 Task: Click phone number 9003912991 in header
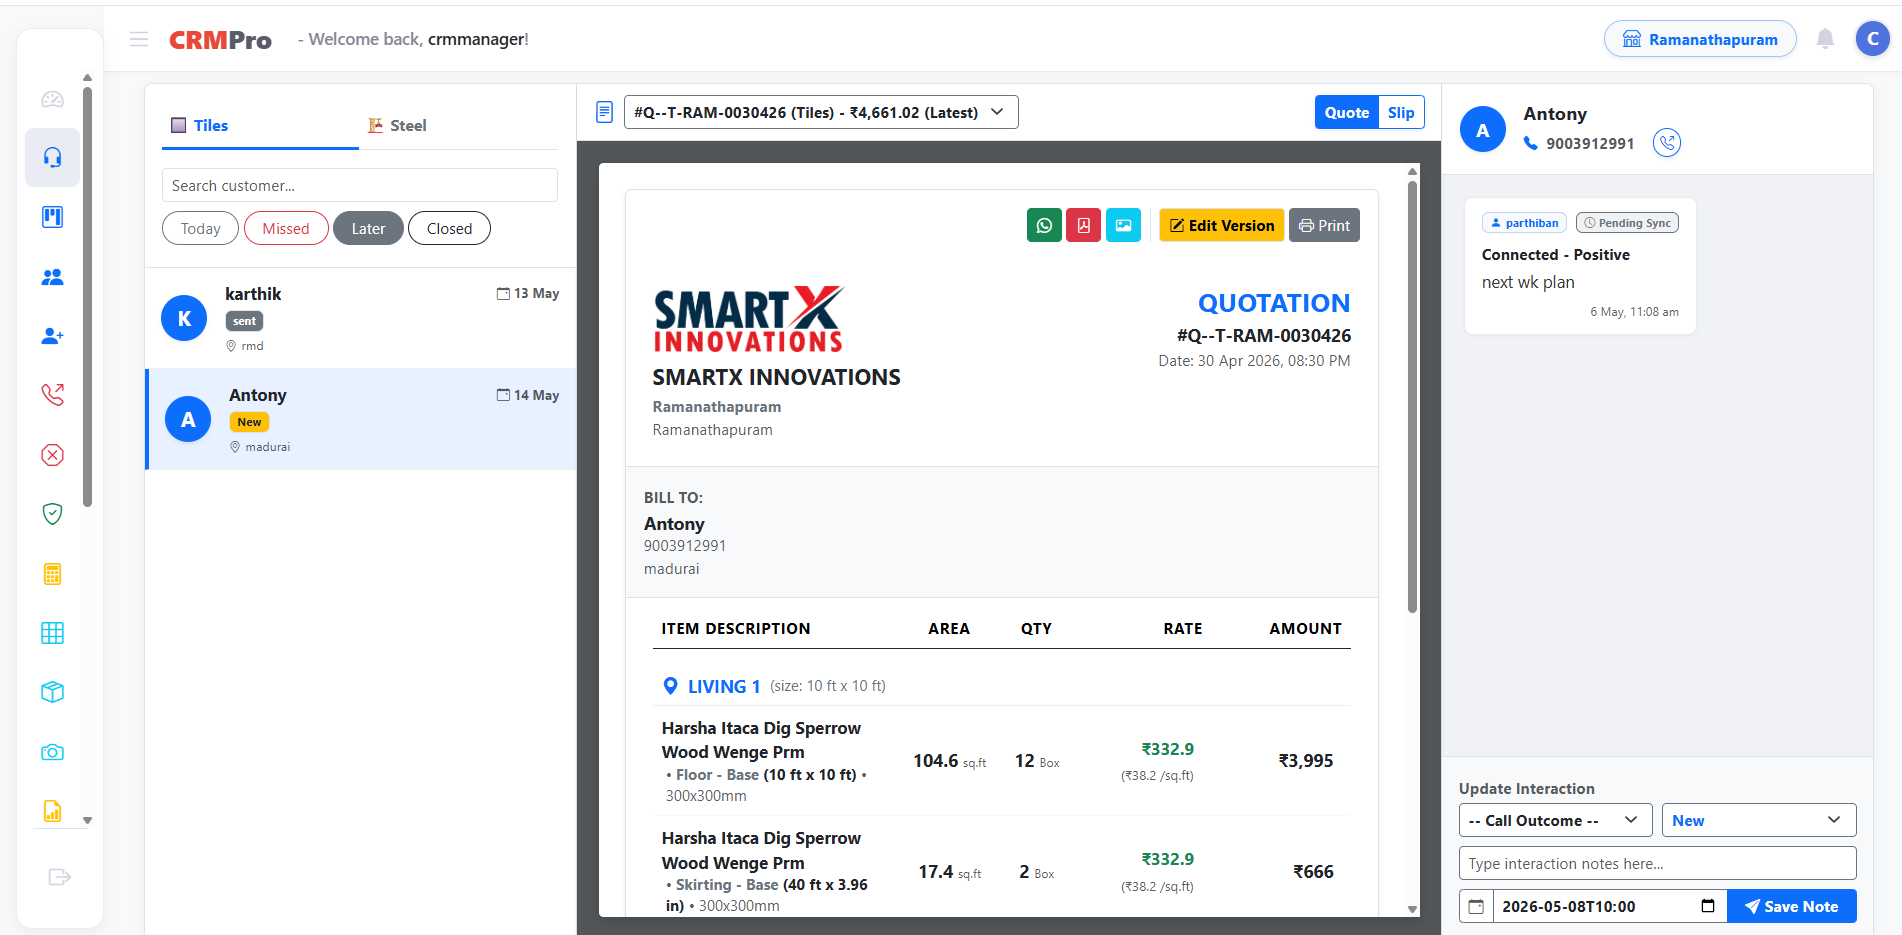(1590, 143)
